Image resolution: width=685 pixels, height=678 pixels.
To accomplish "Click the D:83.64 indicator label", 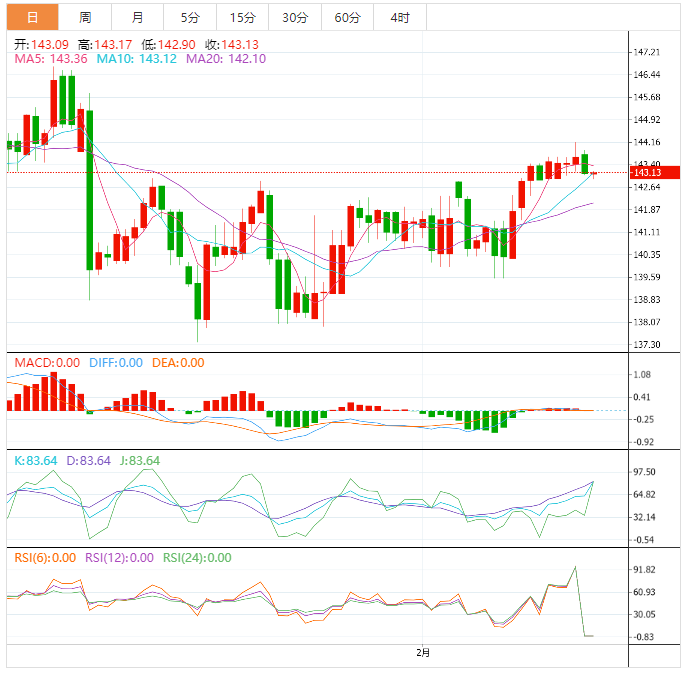I will [89, 460].
